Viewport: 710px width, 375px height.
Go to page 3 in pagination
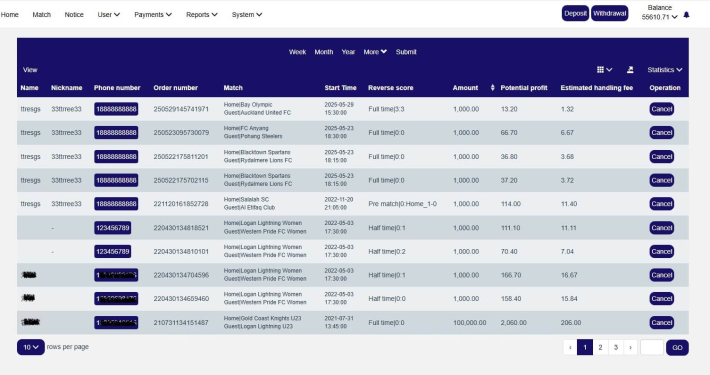tap(616, 347)
